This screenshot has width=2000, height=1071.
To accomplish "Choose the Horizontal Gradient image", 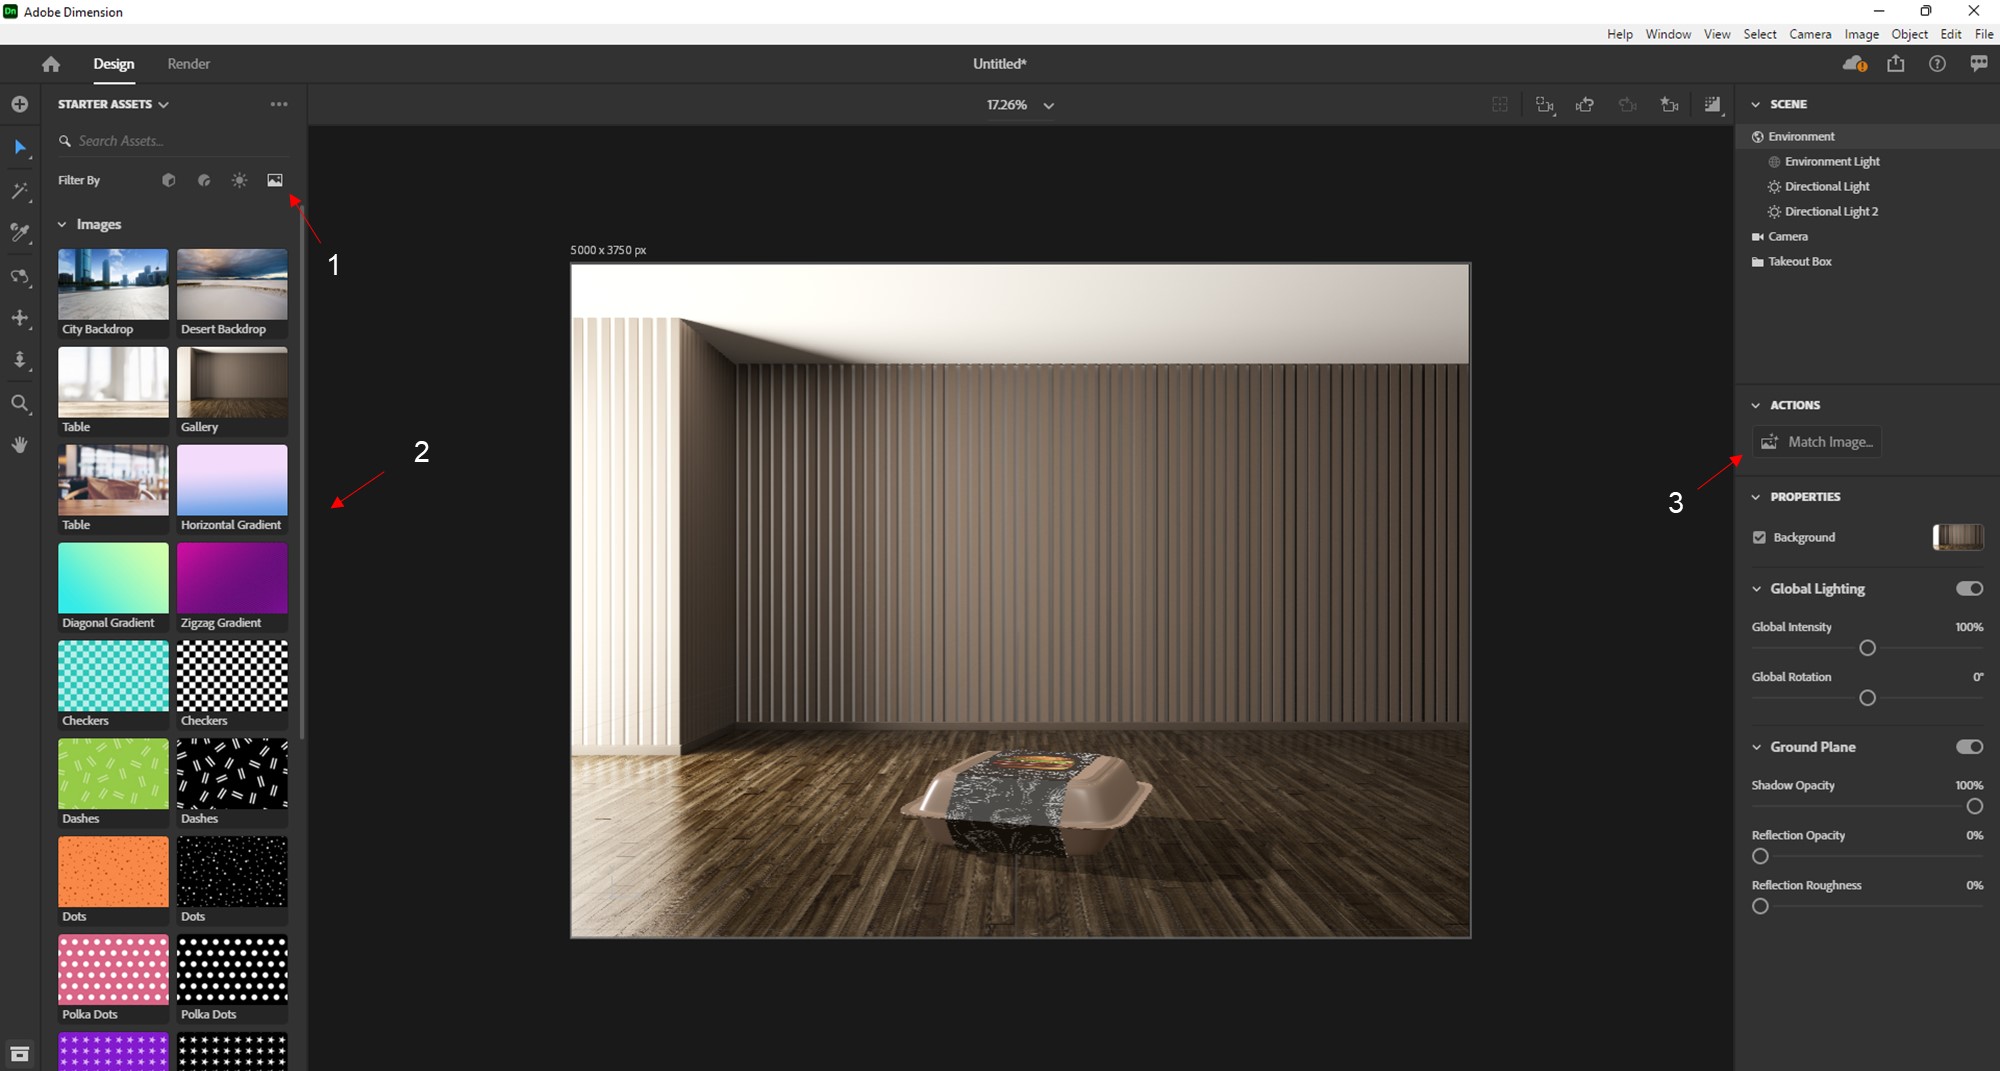I will (x=232, y=489).
